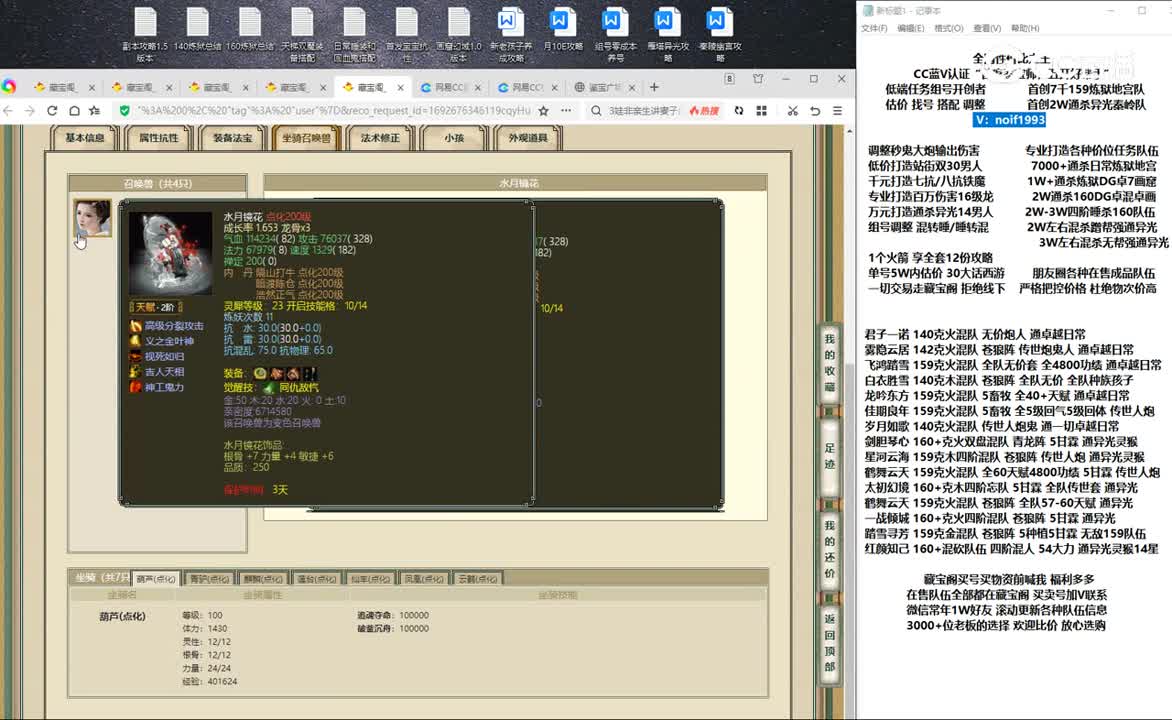Open the 画窟幻域1.0版本 desktop file
The image size is (1172, 720).
point(458,34)
